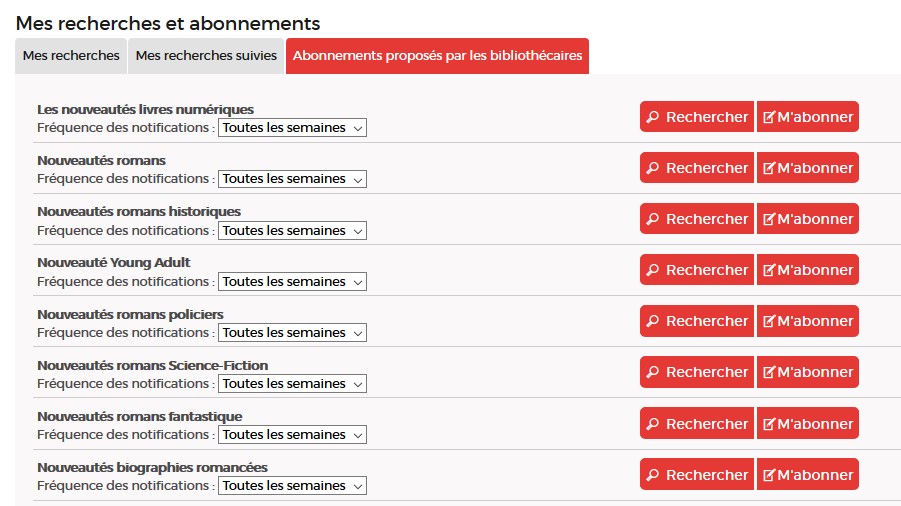Click subscribe pencil icon for Nouveautés romans
Screen dimensions: 901x506
click(769, 168)
